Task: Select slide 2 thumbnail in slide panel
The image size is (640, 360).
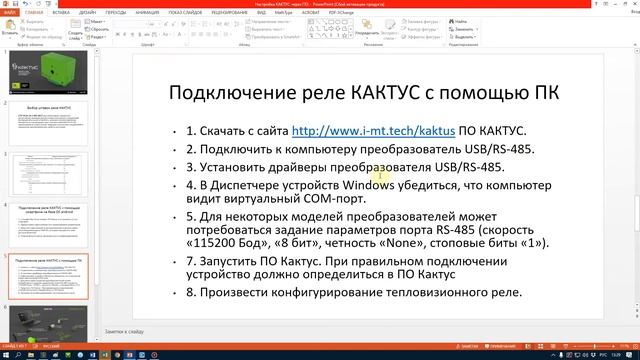Action: click(x=48, y=124)
